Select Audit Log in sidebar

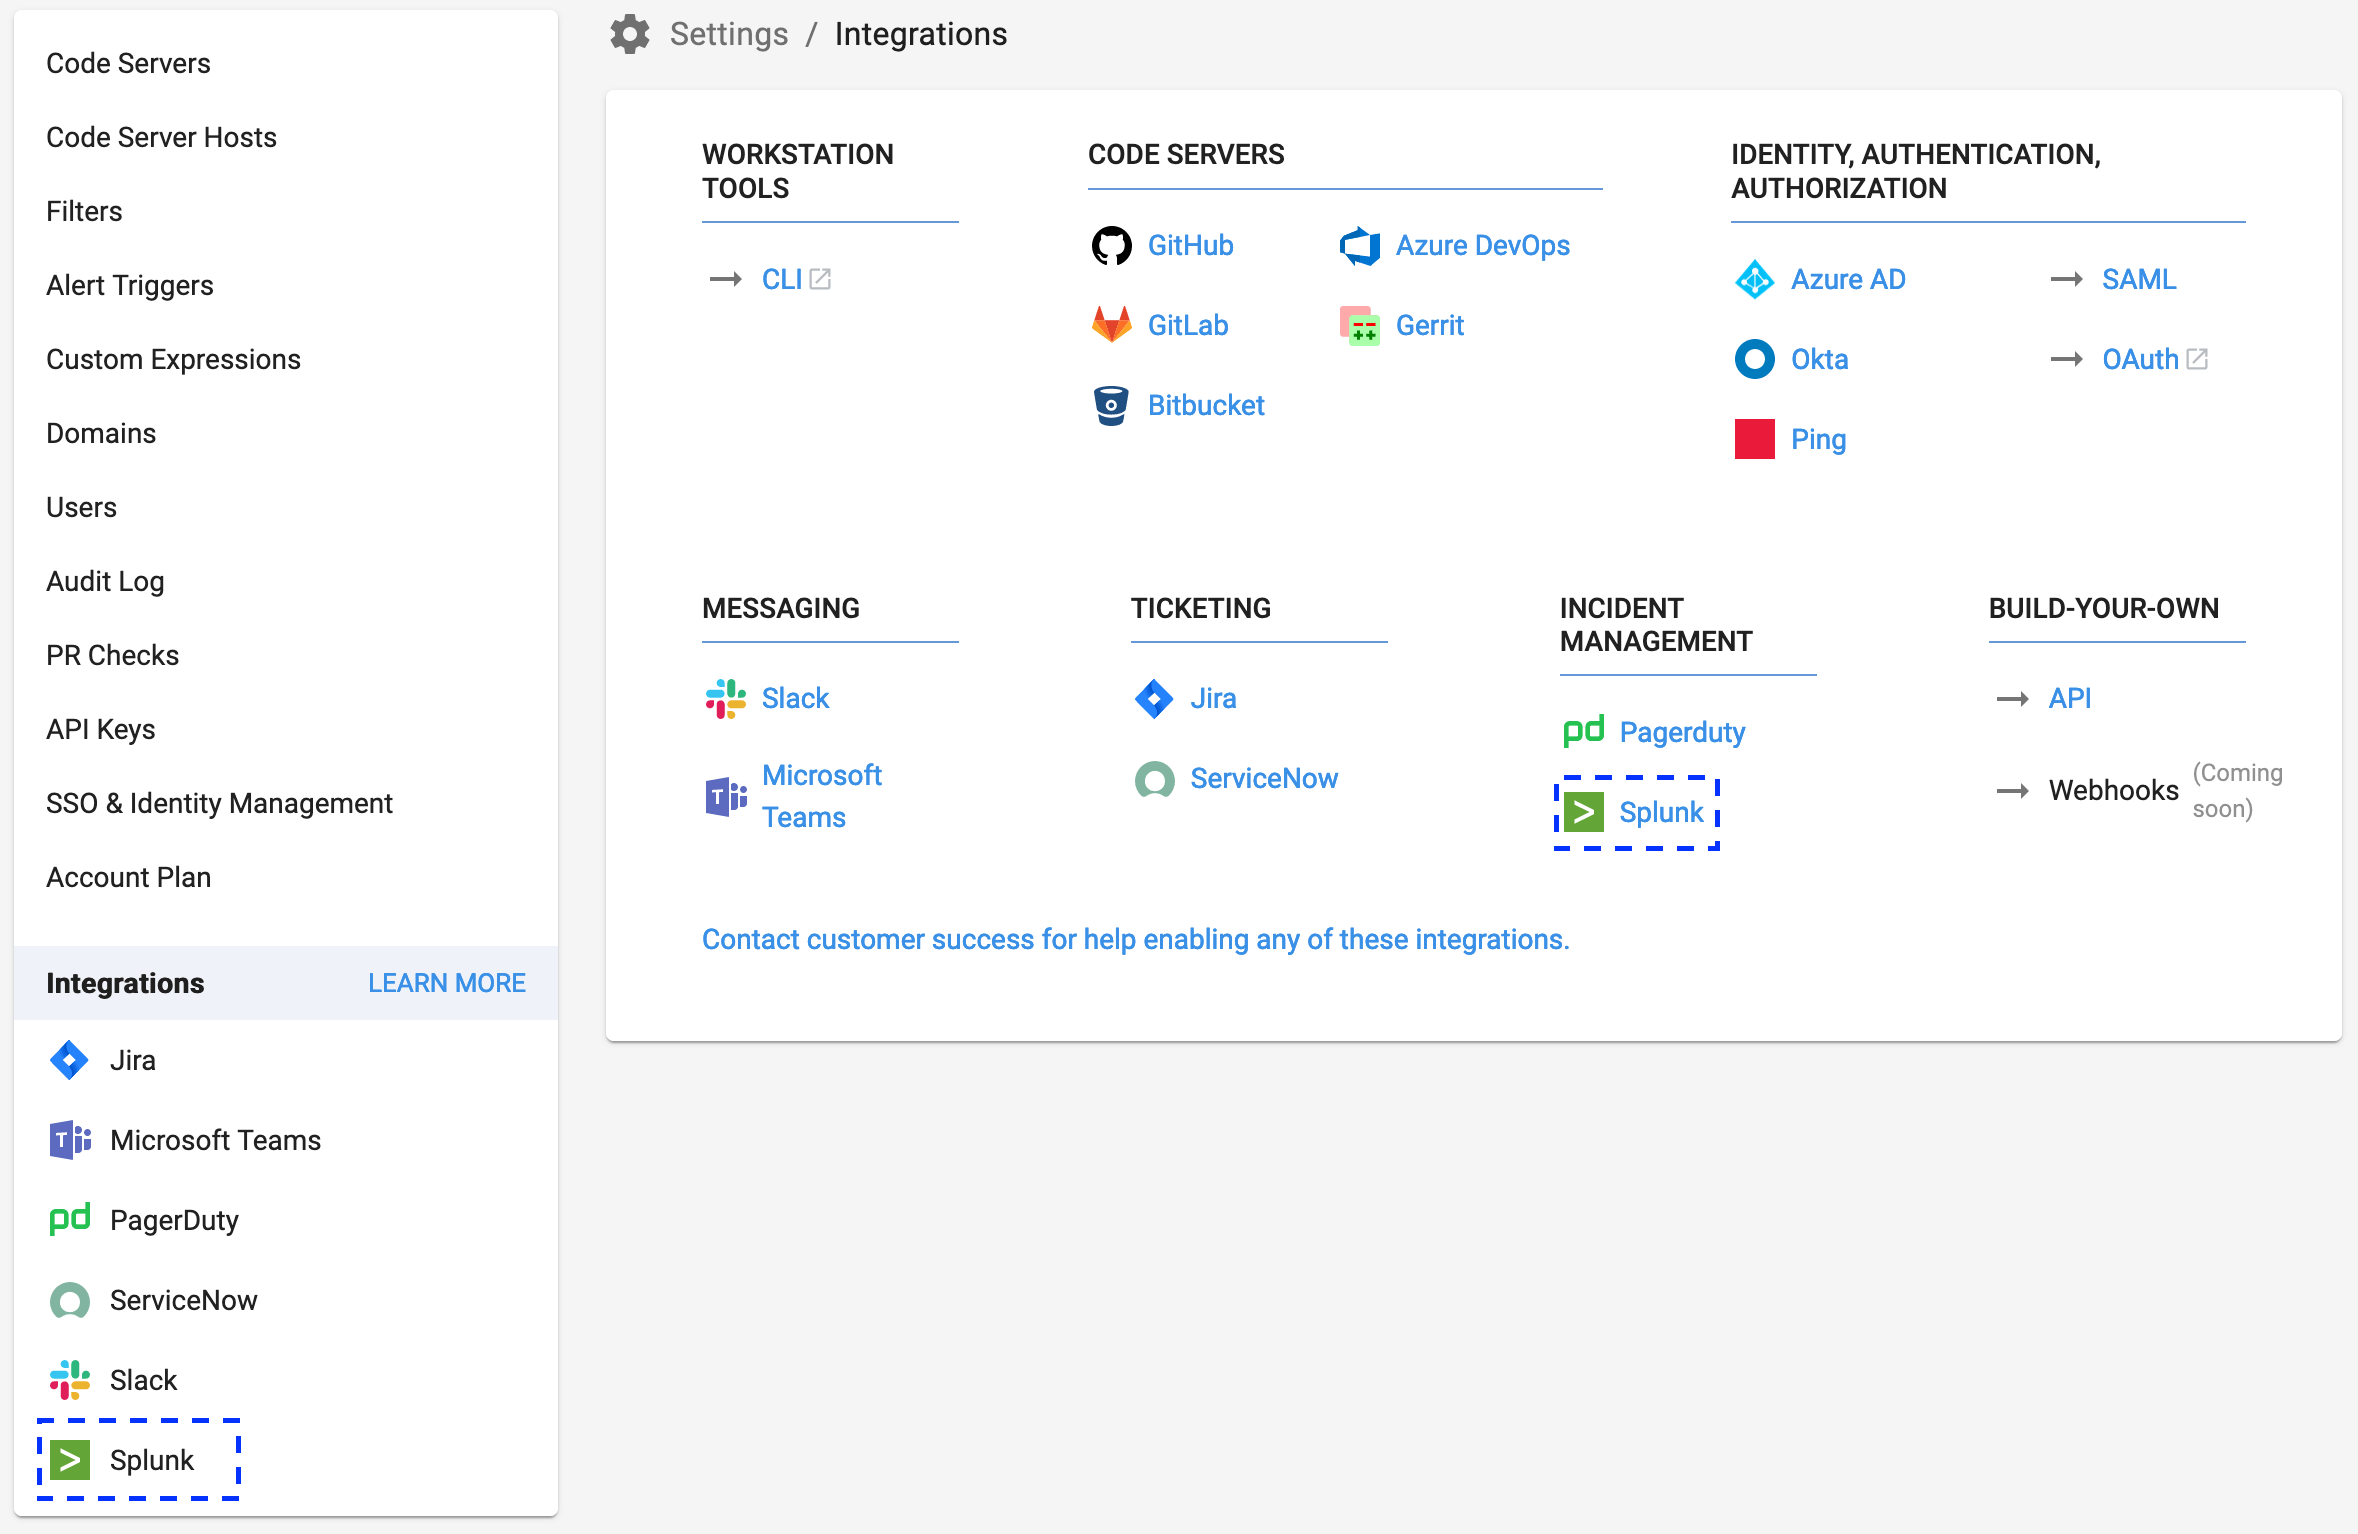click(x=105, y=581)
